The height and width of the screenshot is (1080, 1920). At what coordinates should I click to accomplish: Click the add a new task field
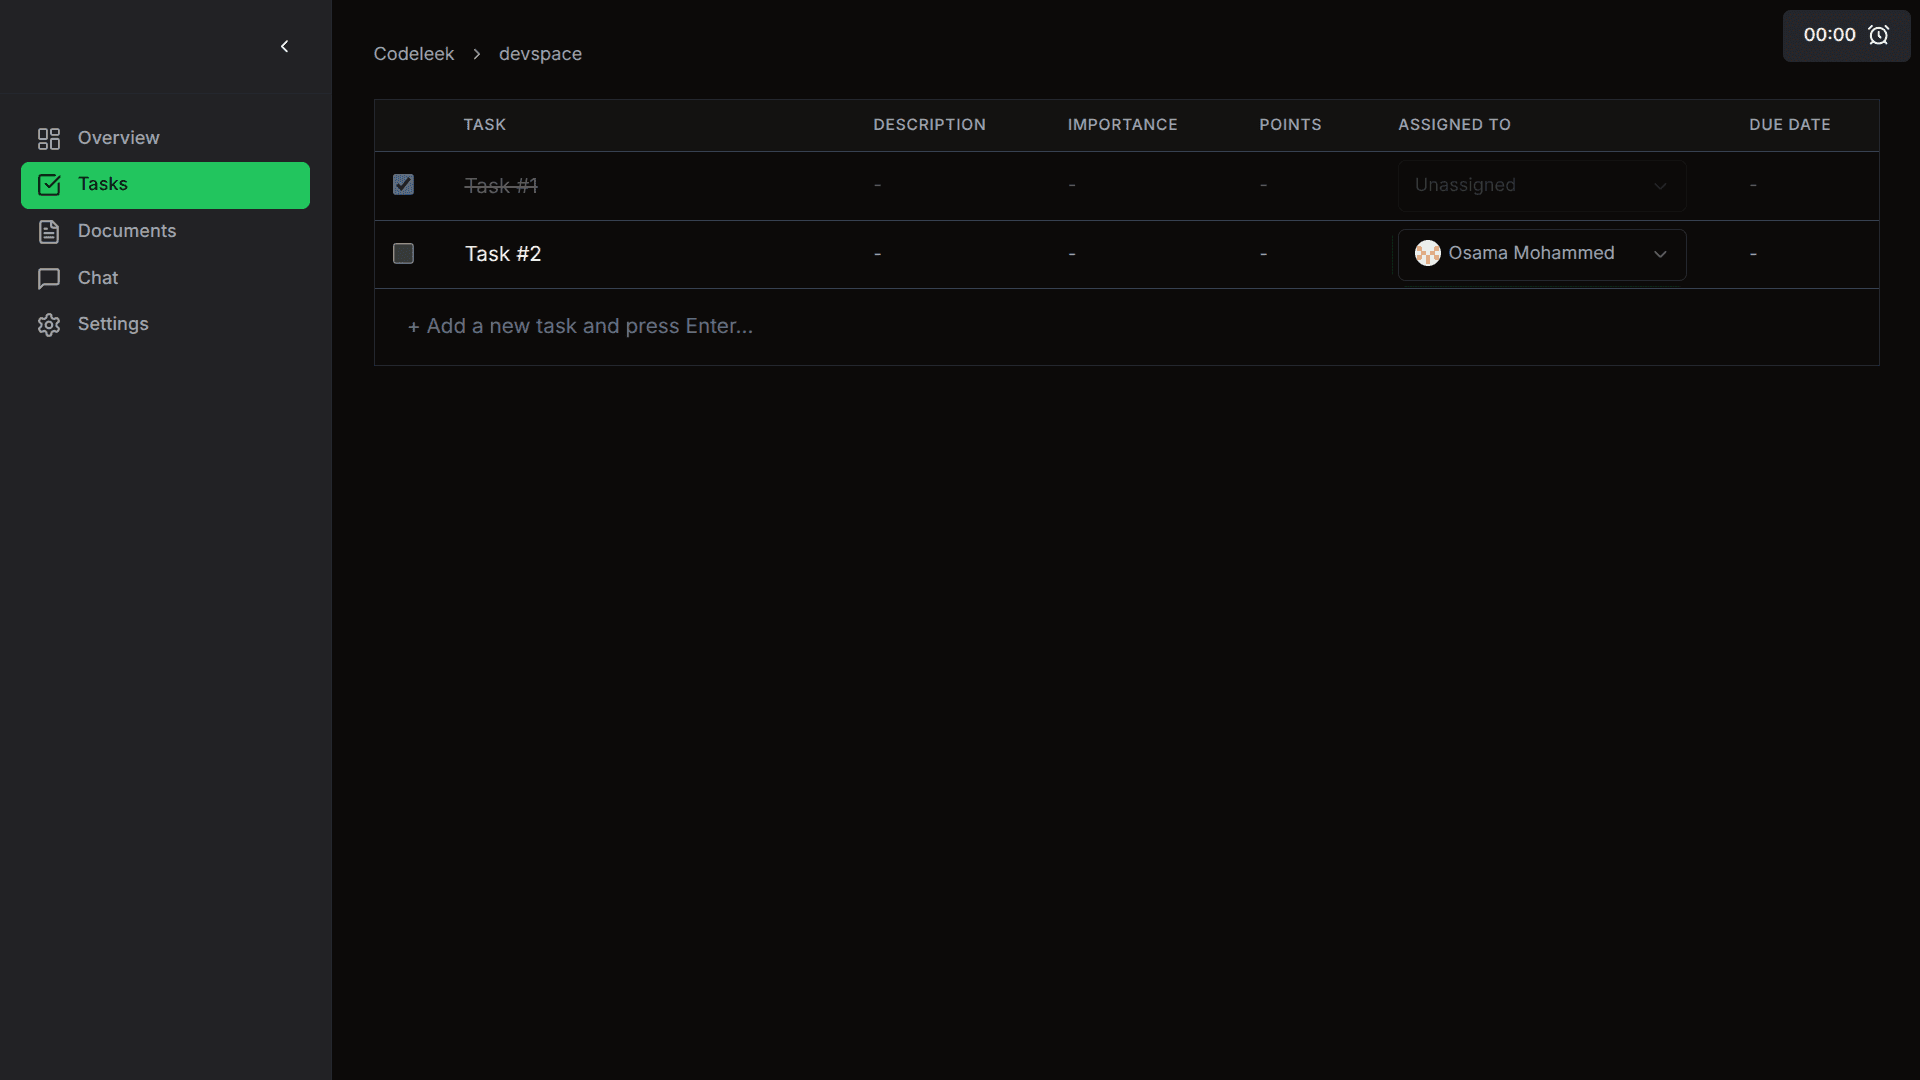[580, 326]
